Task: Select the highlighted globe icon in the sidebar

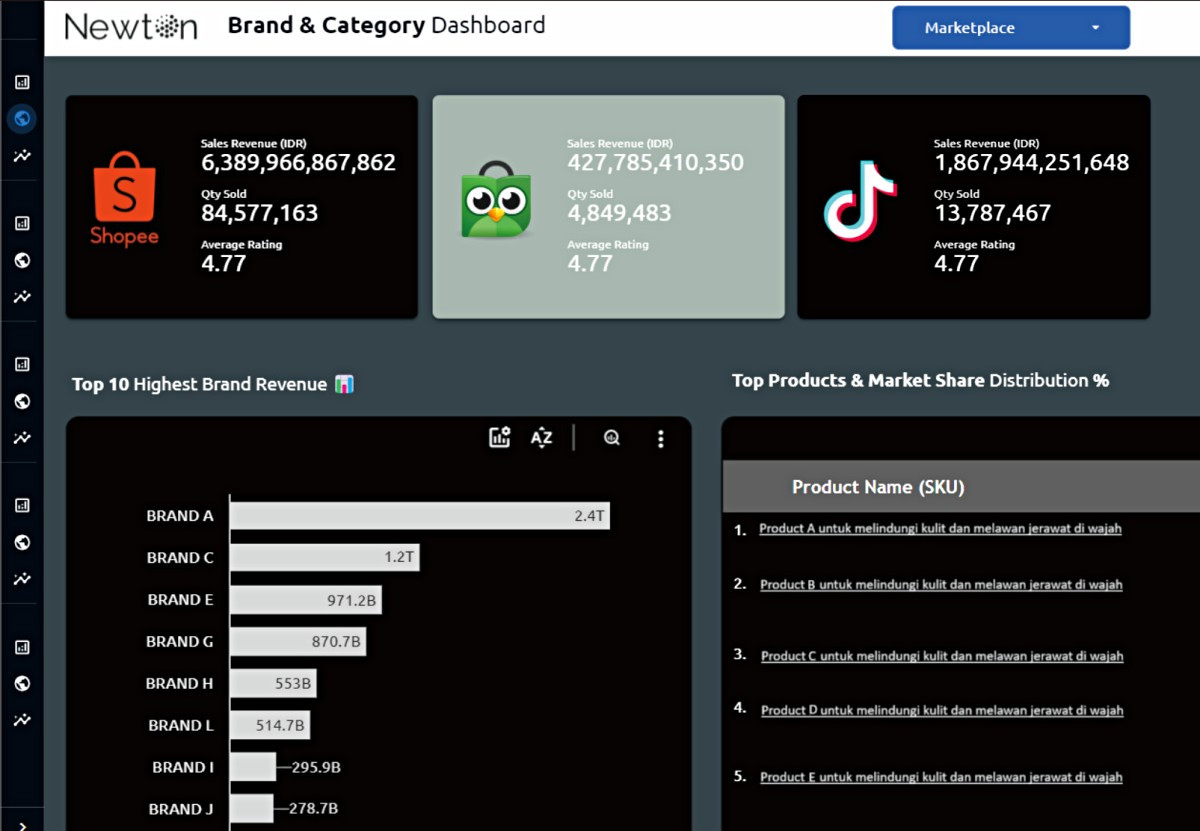Action: click(22, 119)
